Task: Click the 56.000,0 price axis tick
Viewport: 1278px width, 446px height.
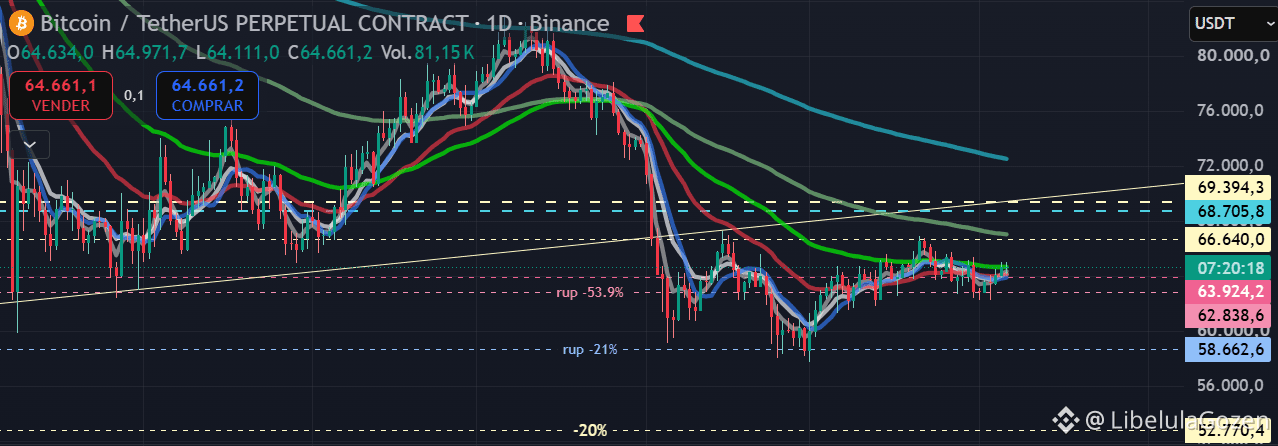Action: tap(1230, 385)
